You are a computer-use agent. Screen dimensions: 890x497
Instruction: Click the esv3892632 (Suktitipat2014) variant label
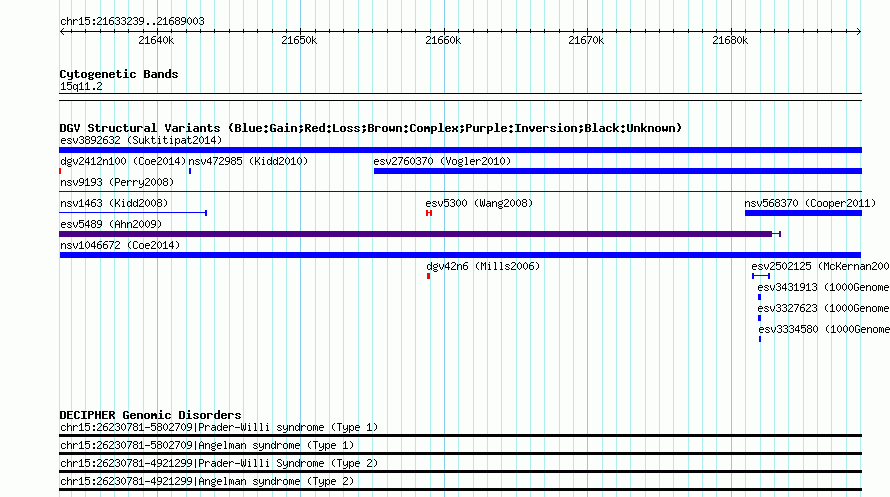[x=141, y=140]
